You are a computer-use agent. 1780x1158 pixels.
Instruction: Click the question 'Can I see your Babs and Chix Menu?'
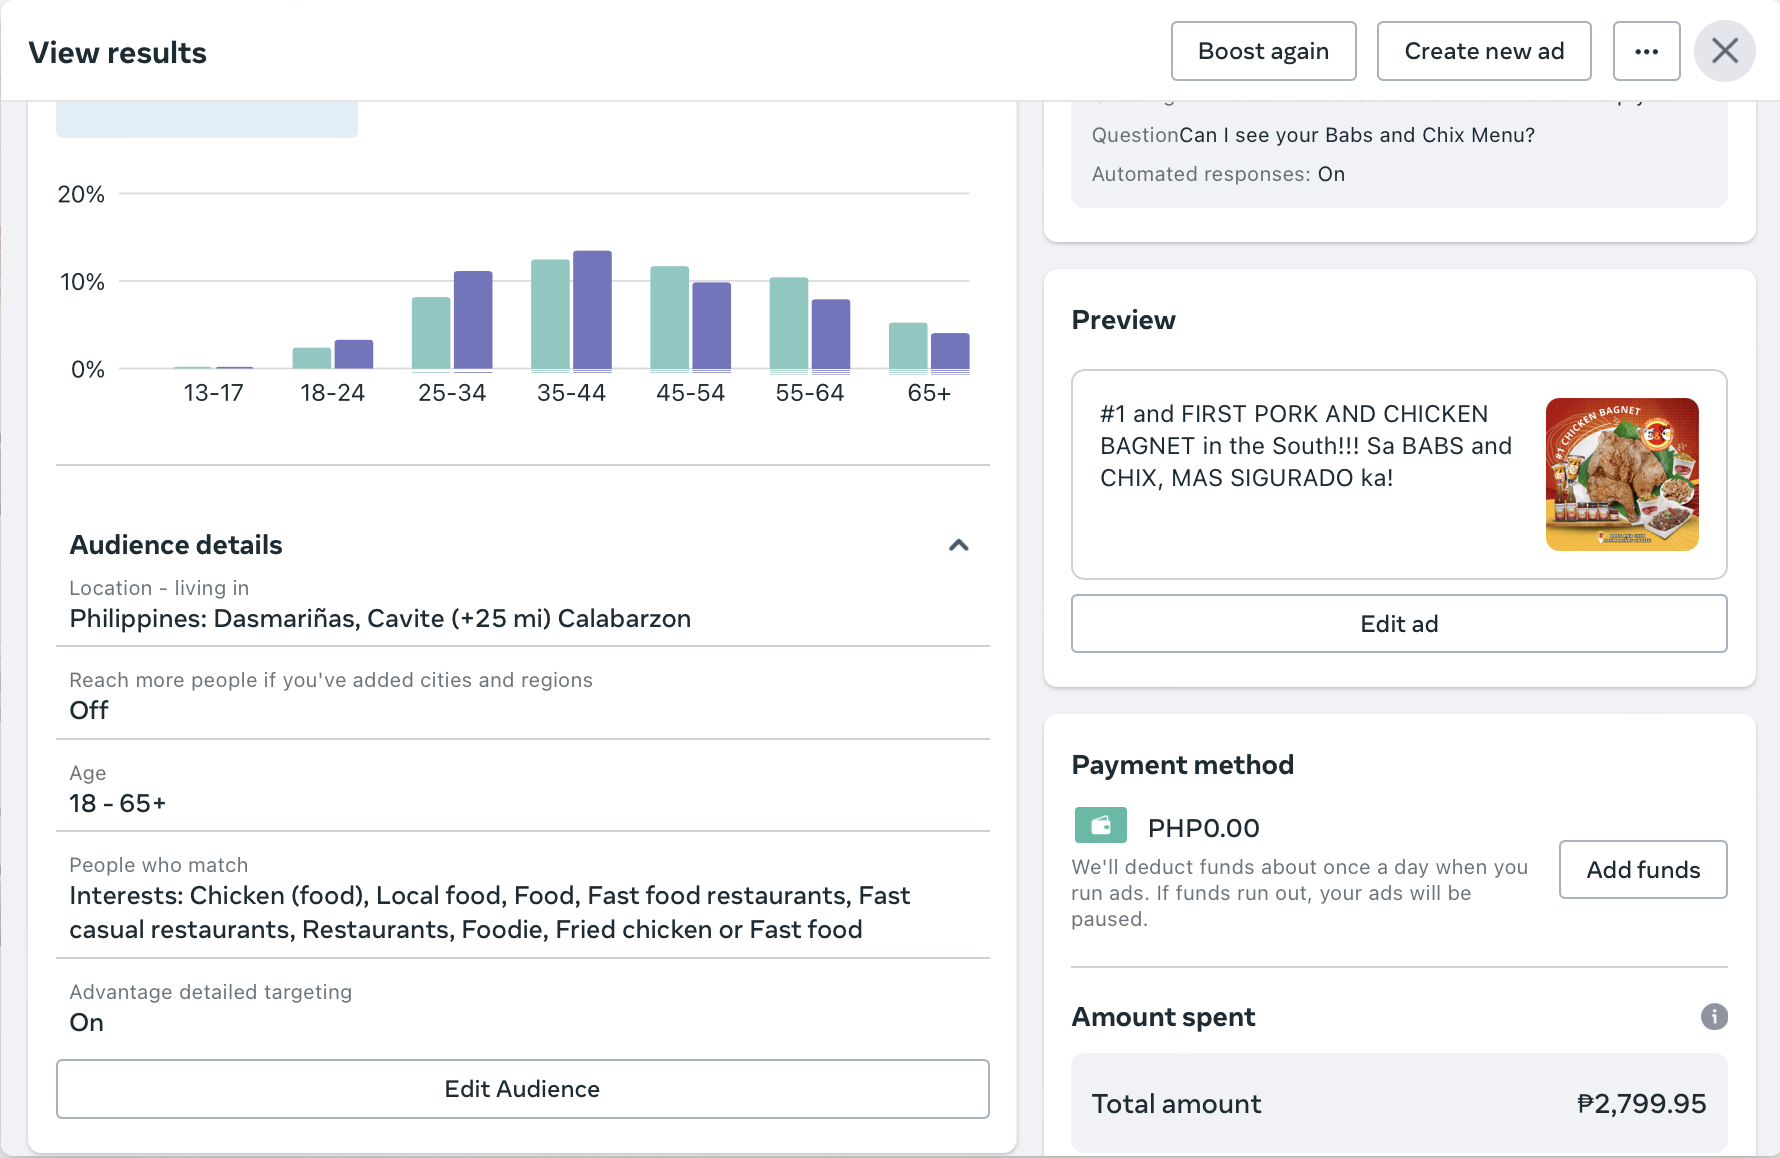[1357, 135]
